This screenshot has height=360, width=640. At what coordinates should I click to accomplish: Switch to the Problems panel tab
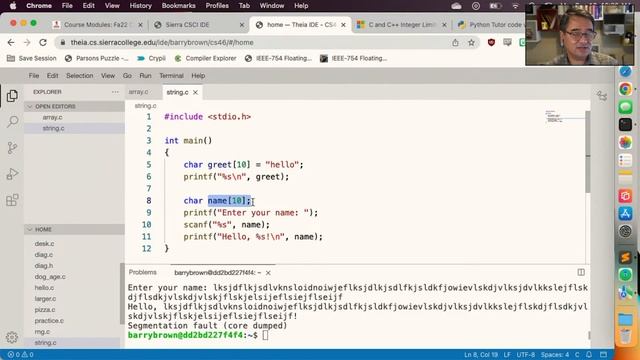(x=142, y=272)
